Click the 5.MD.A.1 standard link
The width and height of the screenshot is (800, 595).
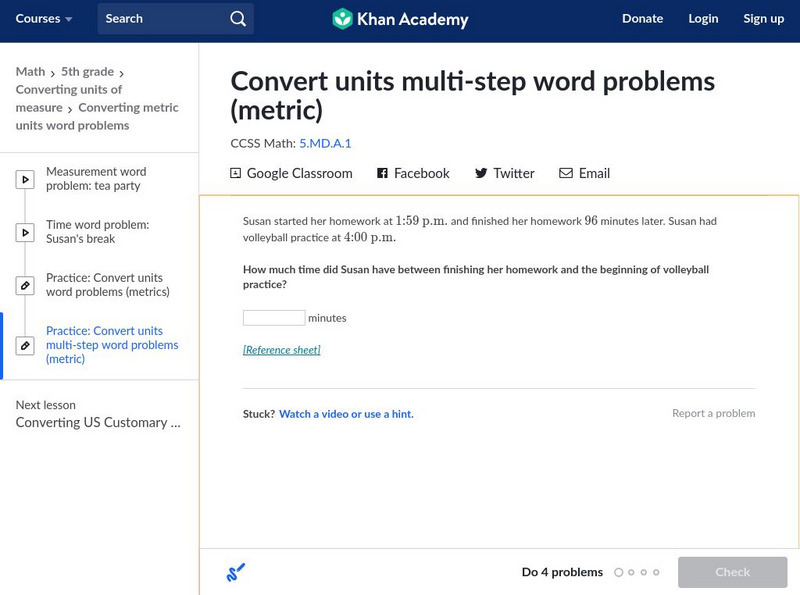[x=325, y=143]
